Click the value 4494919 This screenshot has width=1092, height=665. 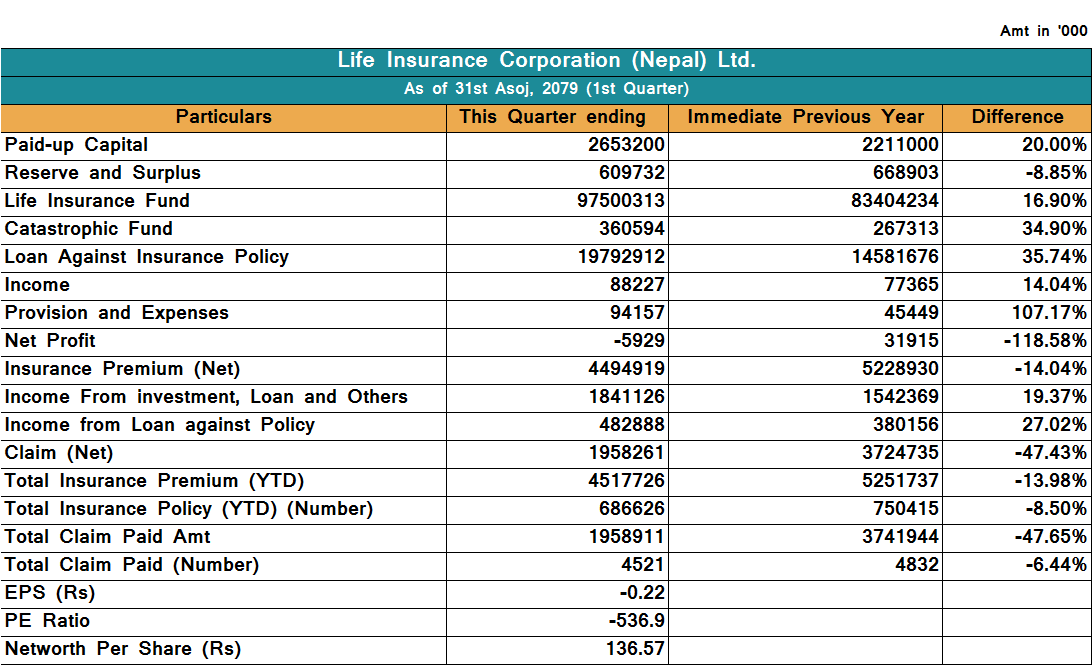tap(626, 368)
